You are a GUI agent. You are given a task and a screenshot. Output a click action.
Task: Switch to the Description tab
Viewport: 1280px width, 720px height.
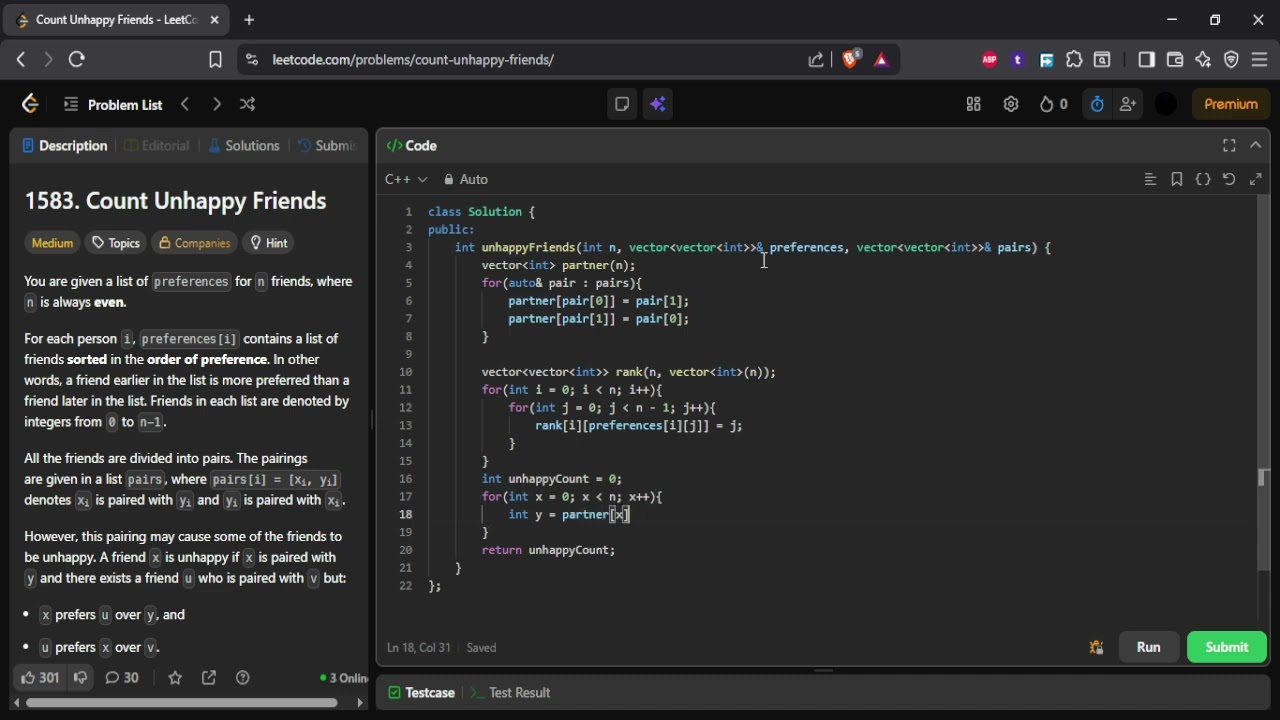click(x=65, y=146)
